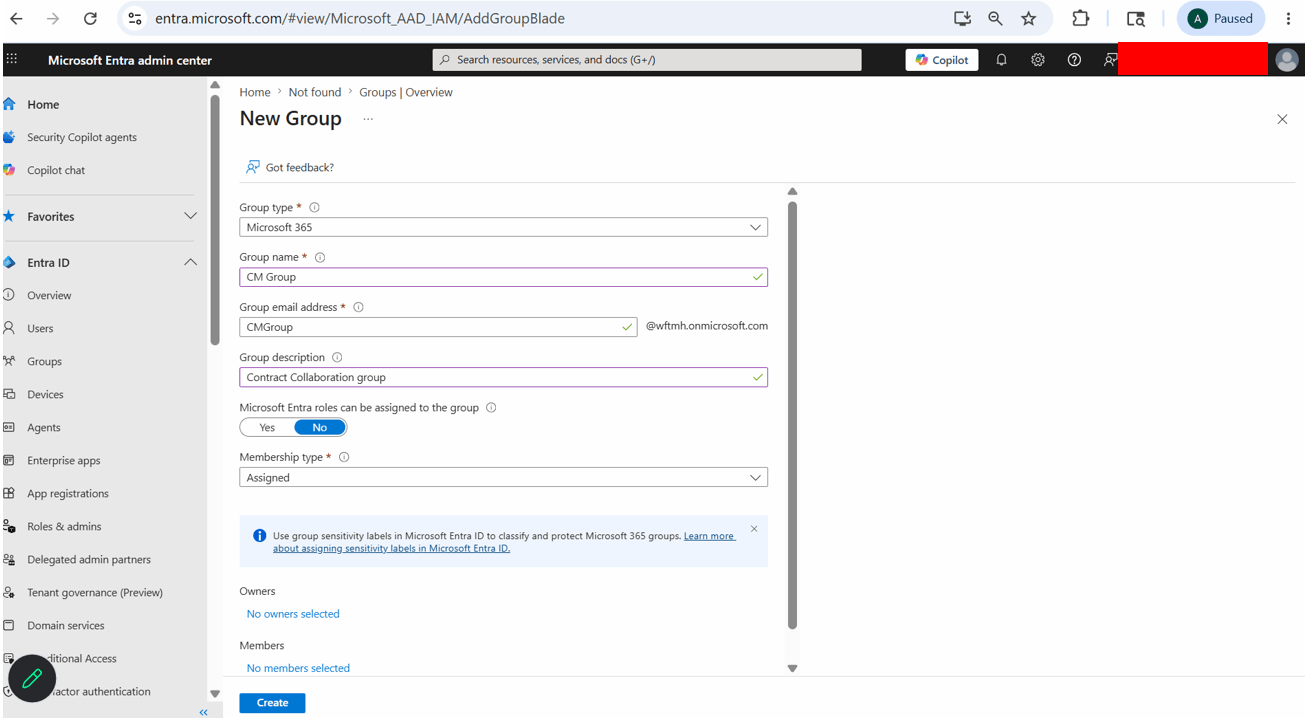Click the install app icon in address bar

(x=962, y=18)
